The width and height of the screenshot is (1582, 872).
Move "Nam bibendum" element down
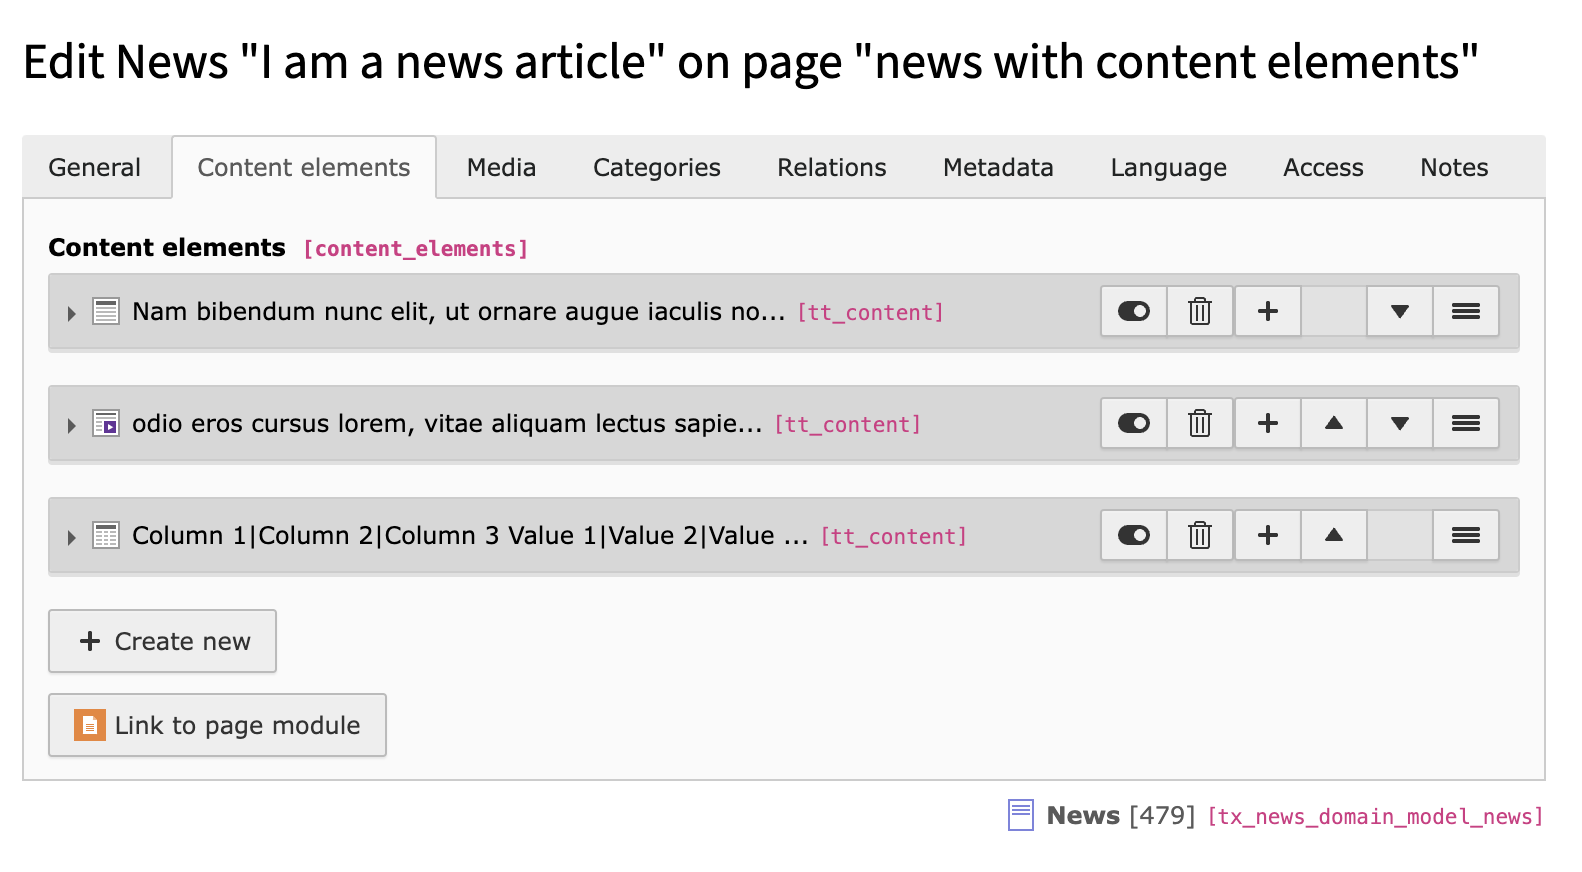pos(1399,312)
